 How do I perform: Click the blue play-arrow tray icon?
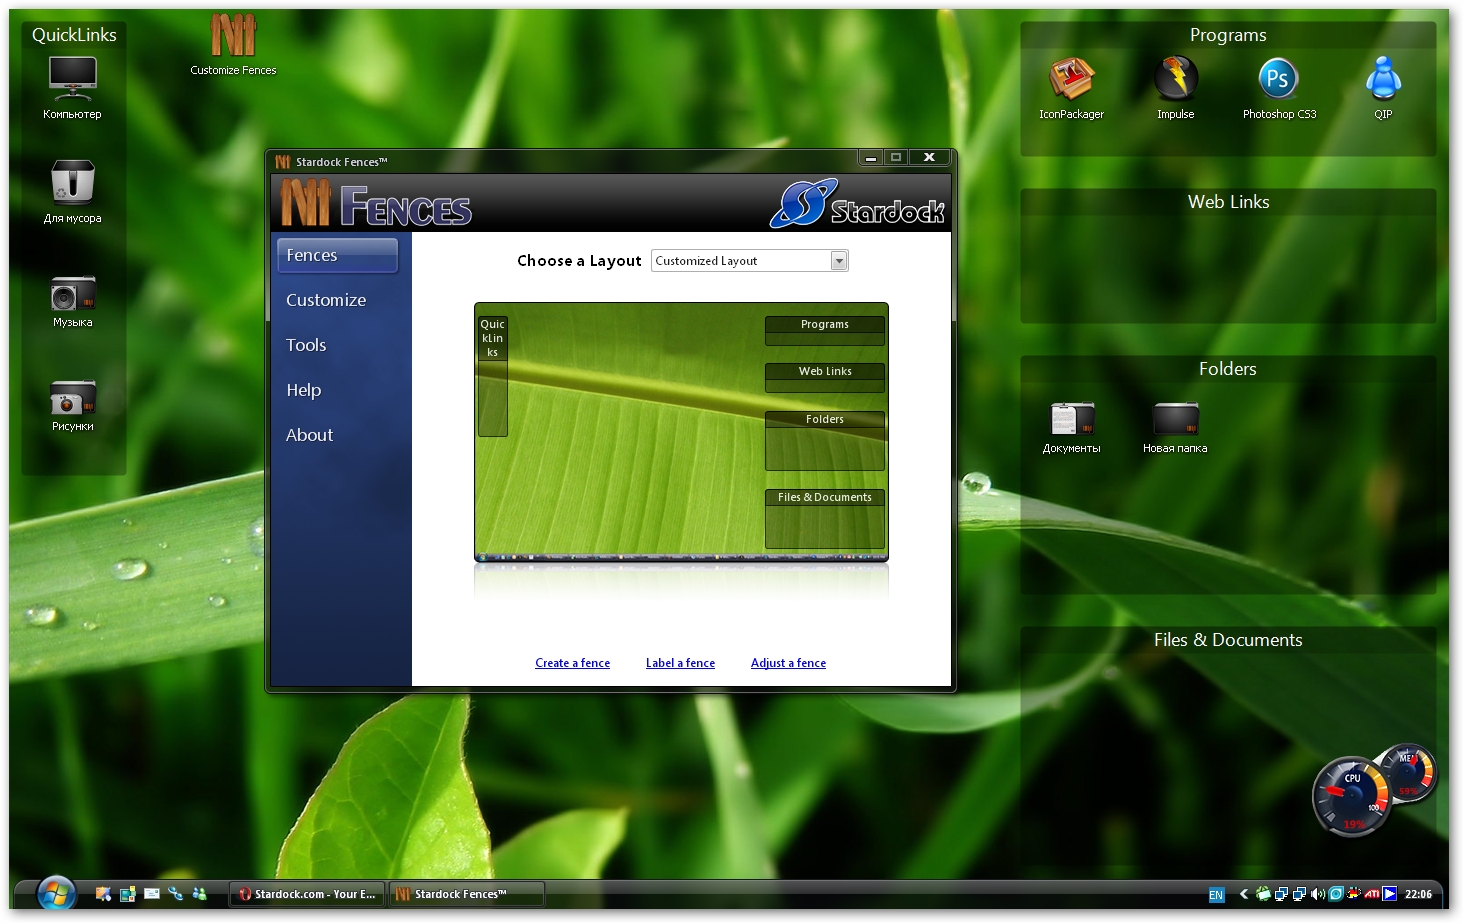point(1389,894)
